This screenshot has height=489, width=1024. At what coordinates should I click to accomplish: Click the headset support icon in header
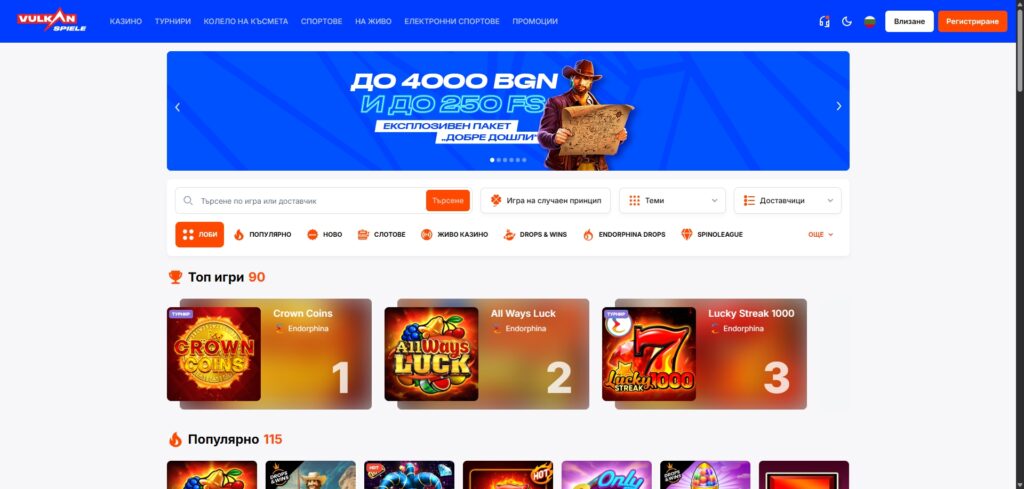(x=824, y=22)
